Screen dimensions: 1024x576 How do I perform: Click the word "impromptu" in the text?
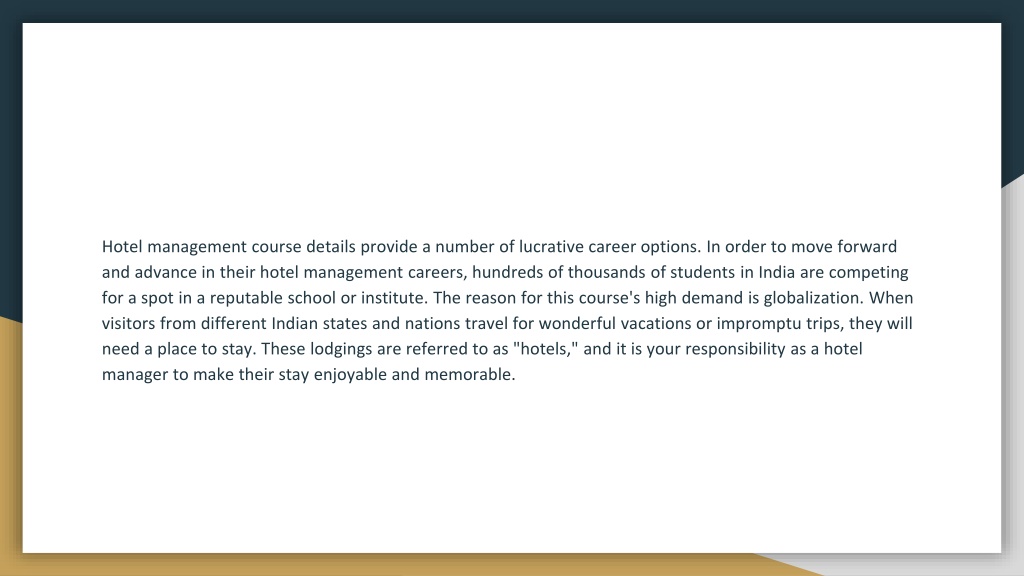pyautogui.click(x=758, y=323)
